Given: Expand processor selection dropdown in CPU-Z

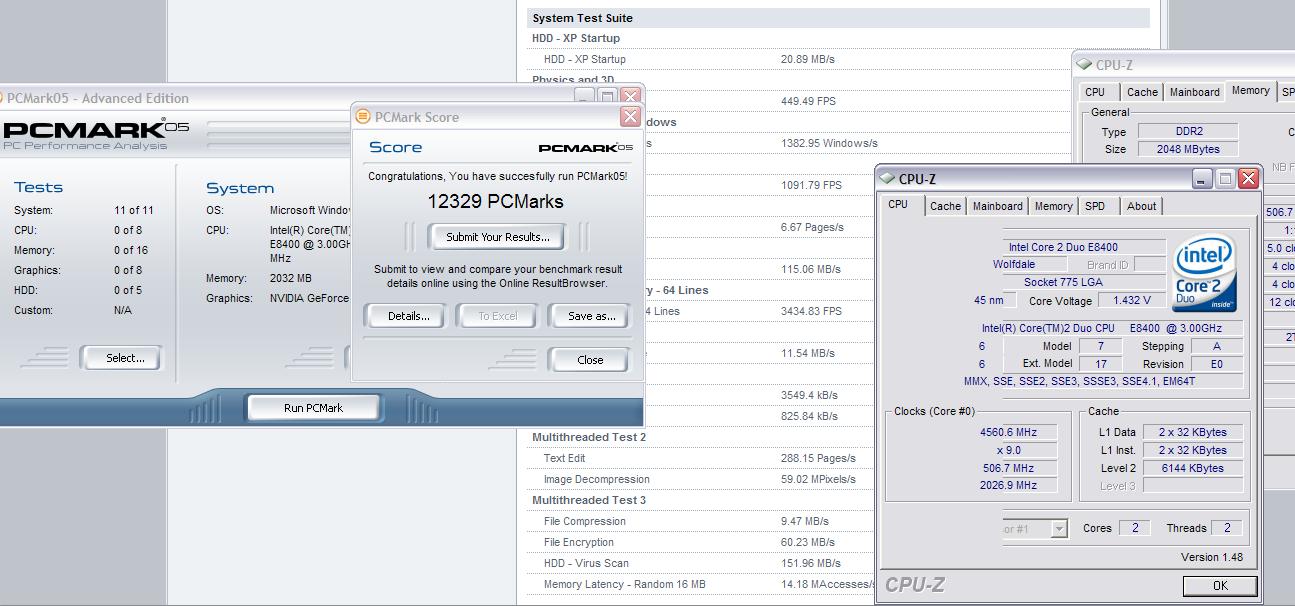Looking at the screenshot, I should [x=1059, y=529].
